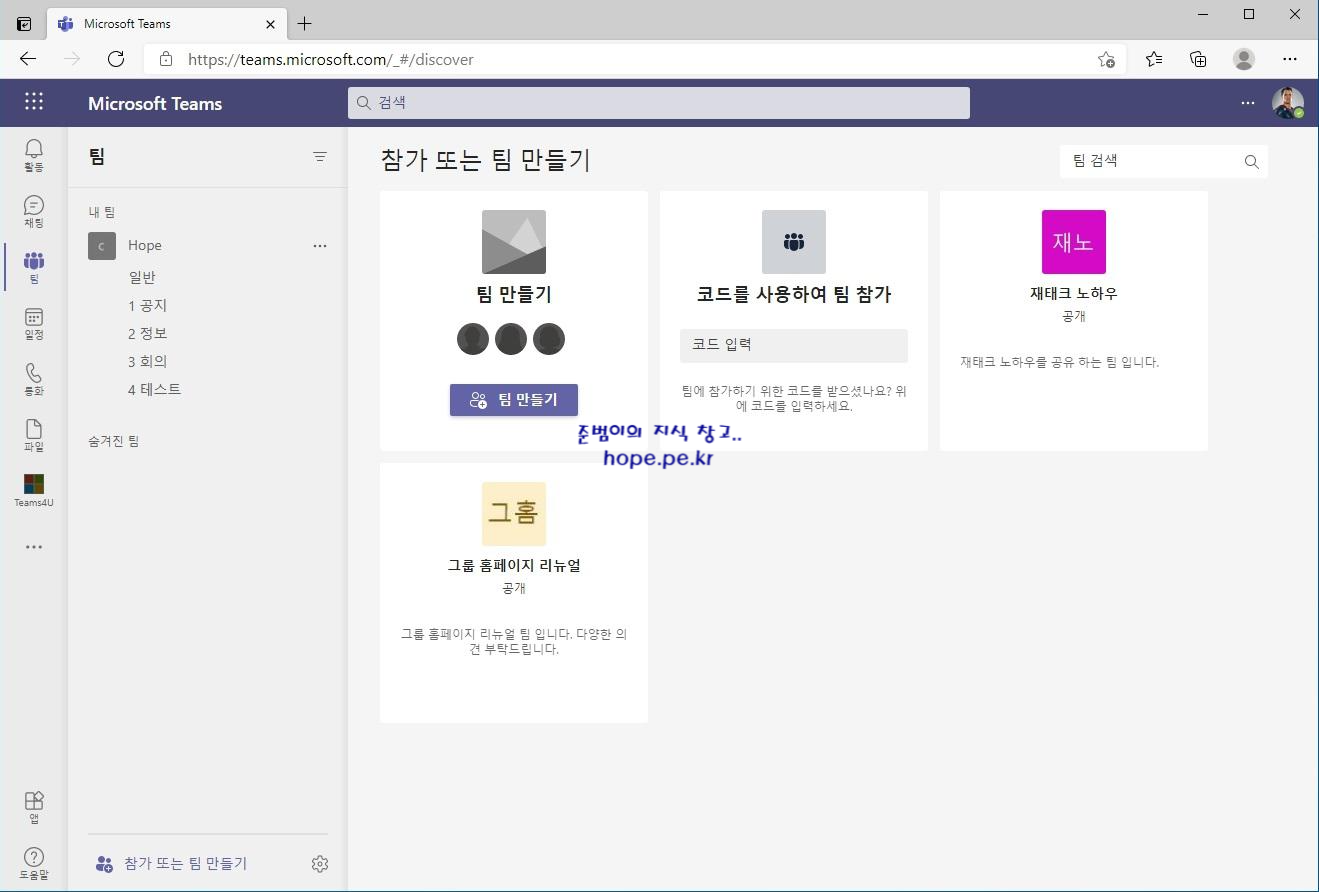Open the 그룹 홈페이지 리뉴얼 team card

(514, 592)
